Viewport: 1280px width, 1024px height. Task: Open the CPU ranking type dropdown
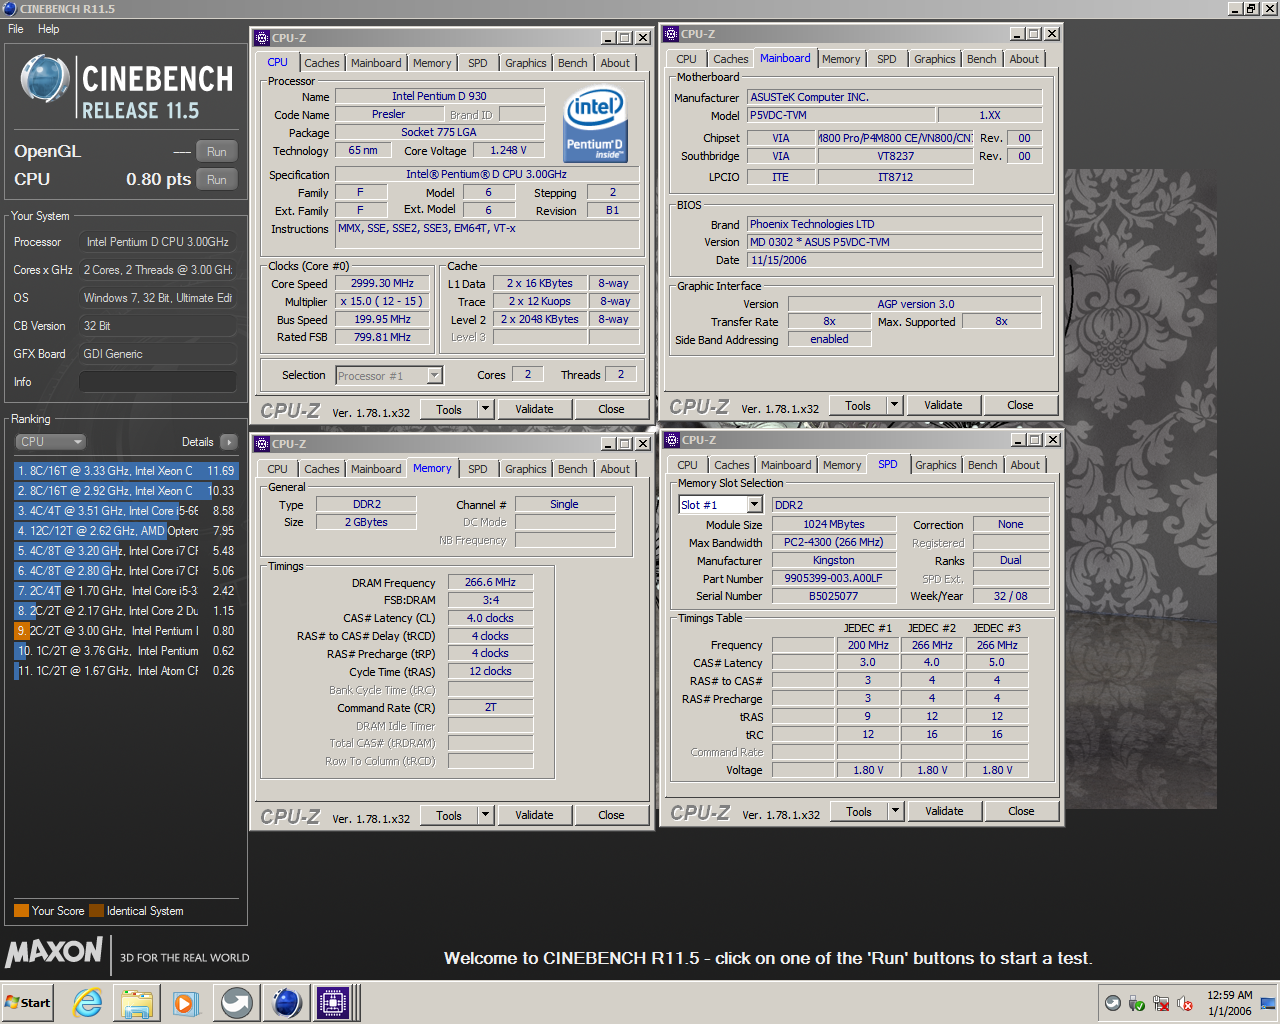[50, 442]
